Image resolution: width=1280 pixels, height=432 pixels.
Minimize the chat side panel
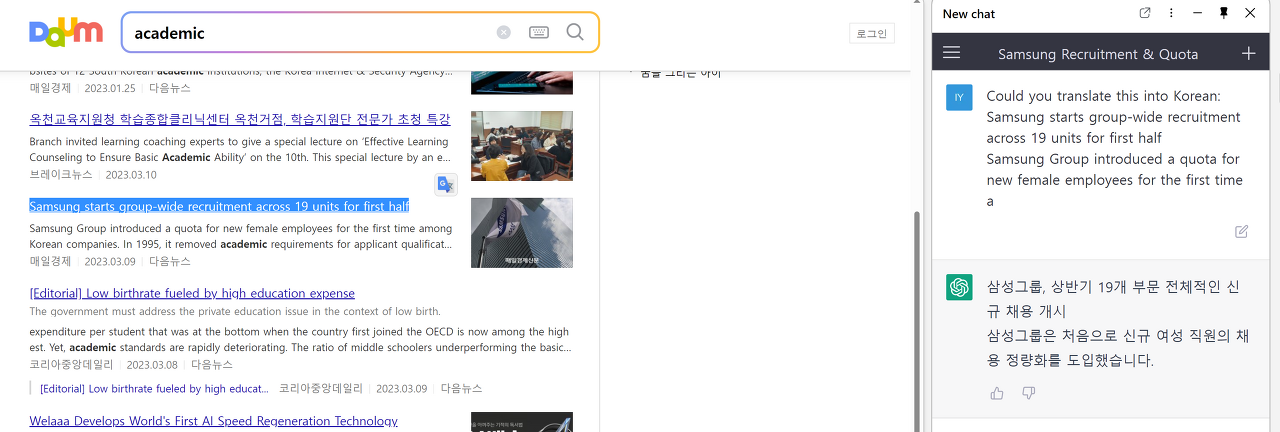pyautogui.click(x=1198, y=13)
